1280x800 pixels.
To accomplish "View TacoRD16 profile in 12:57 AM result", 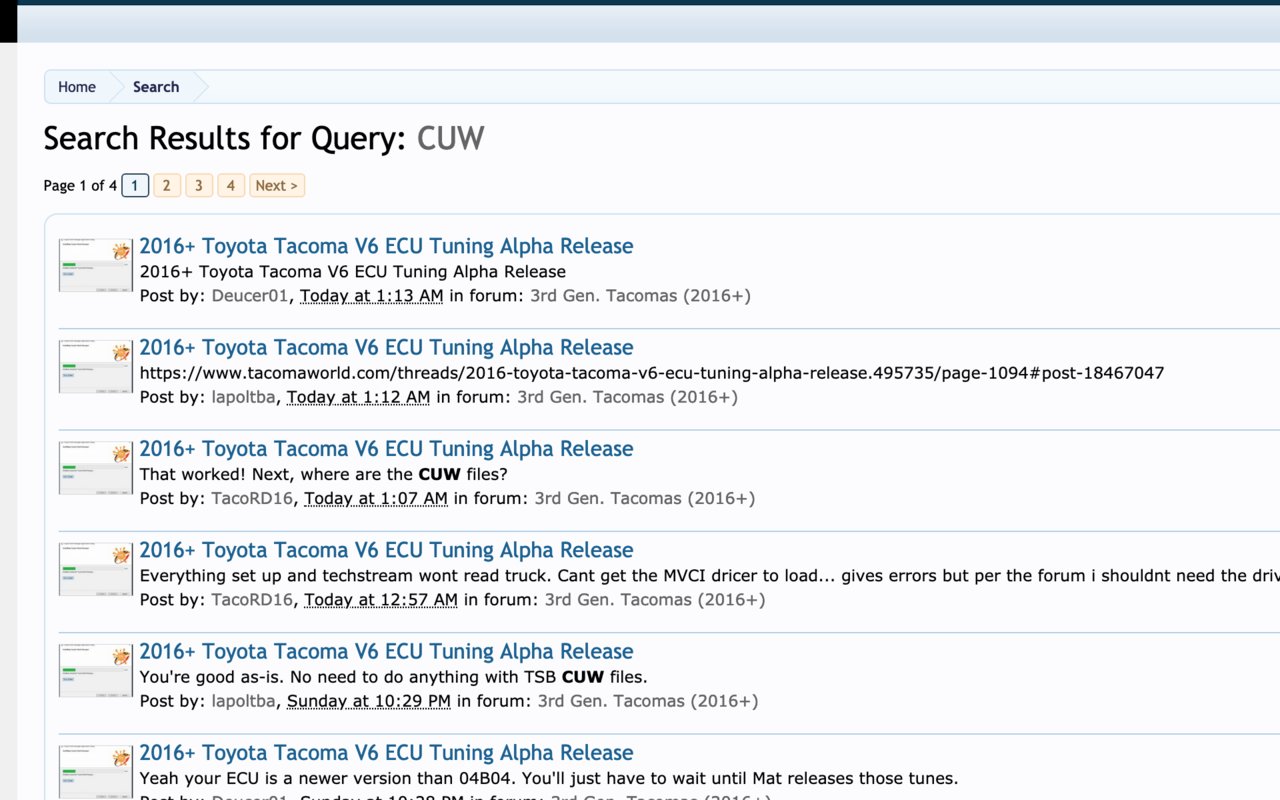I will (252, 600).
